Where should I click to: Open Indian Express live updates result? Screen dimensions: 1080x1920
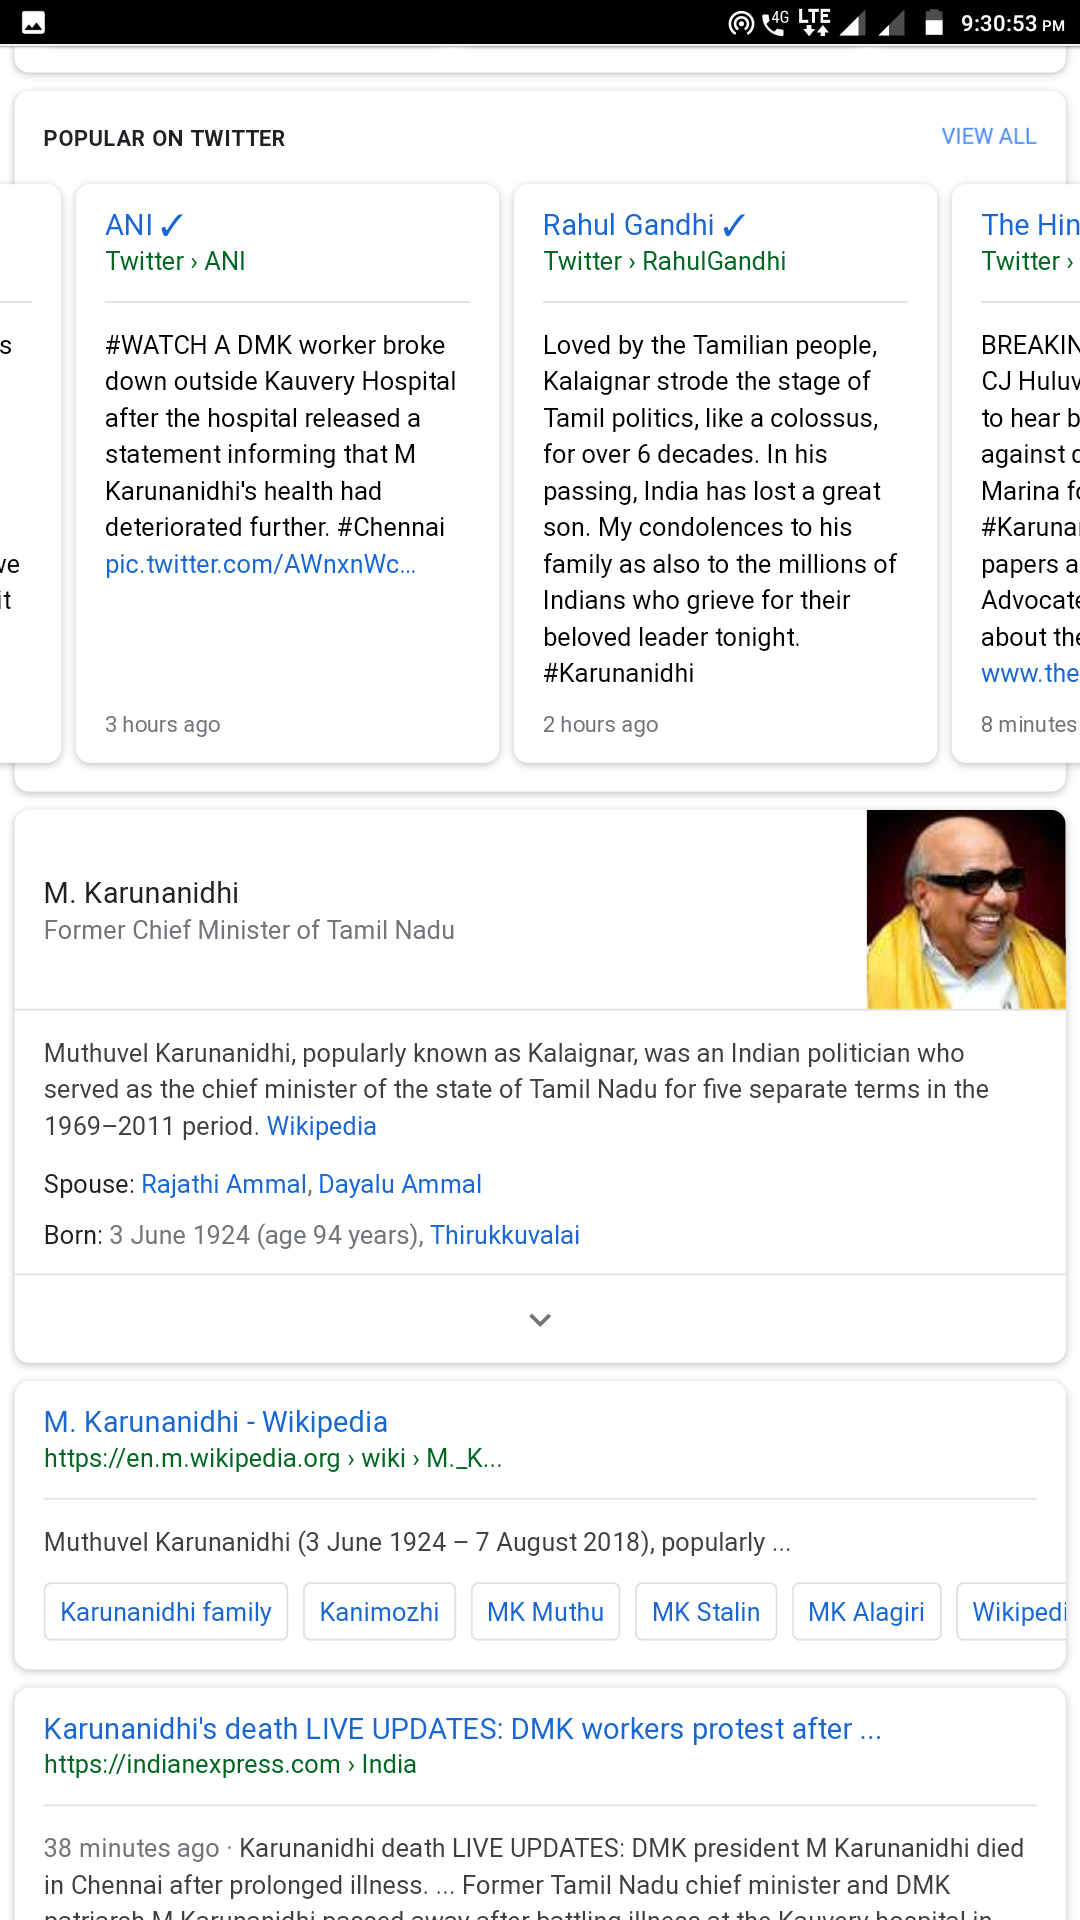click(462, 1729)
